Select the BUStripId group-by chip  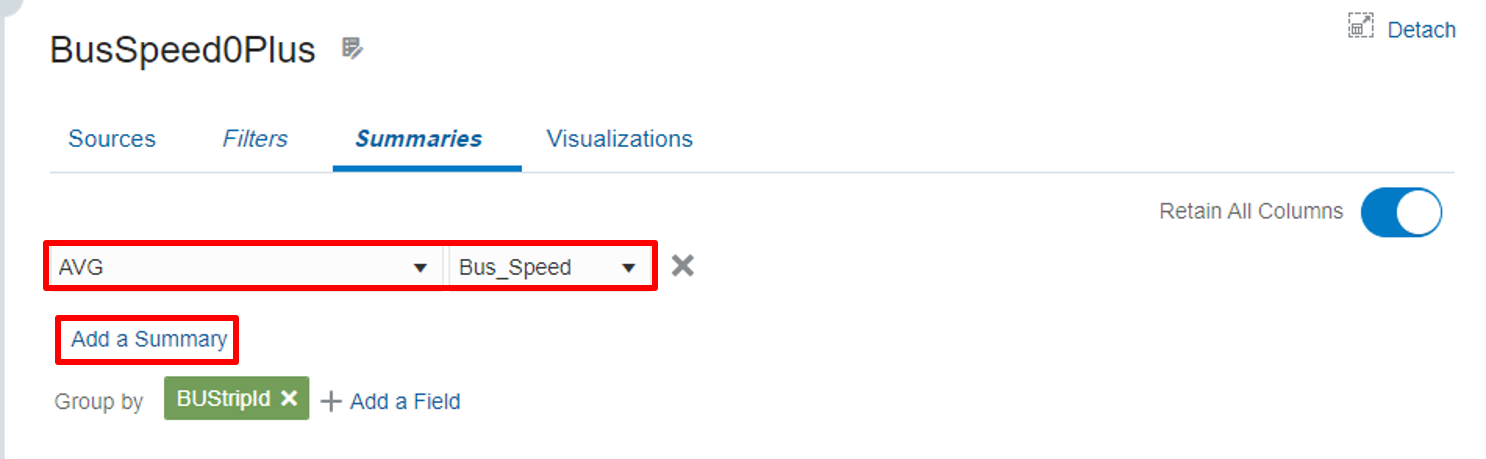224,398
